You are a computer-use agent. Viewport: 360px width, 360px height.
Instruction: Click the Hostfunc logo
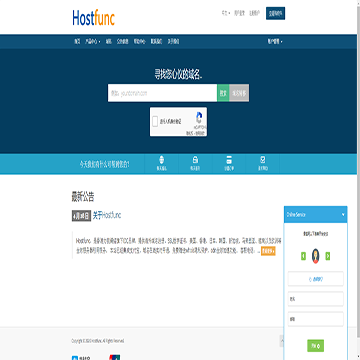94,18
